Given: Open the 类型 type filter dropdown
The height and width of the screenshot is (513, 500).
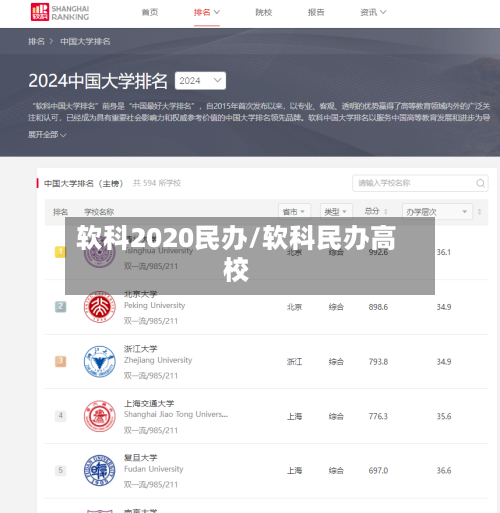Looking at the screenshot, I should tap(336, 211).
